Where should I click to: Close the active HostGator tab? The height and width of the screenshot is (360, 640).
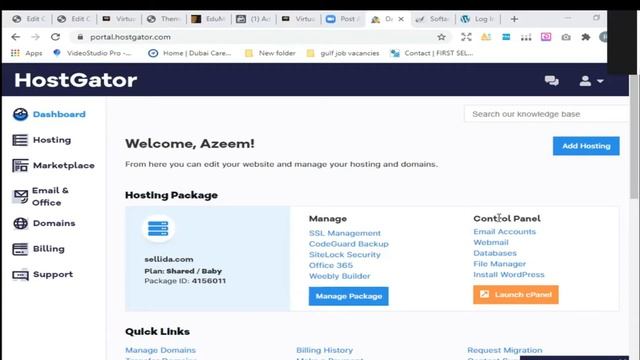401,19
